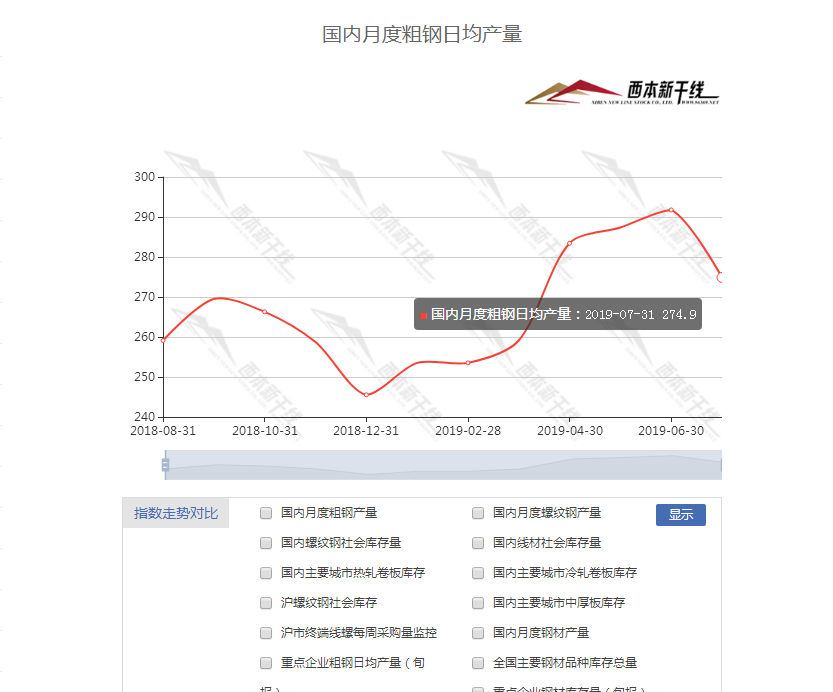Click the 2019-06-30 peak data point
The image size is (833, 692).
[x=671, y=210]
